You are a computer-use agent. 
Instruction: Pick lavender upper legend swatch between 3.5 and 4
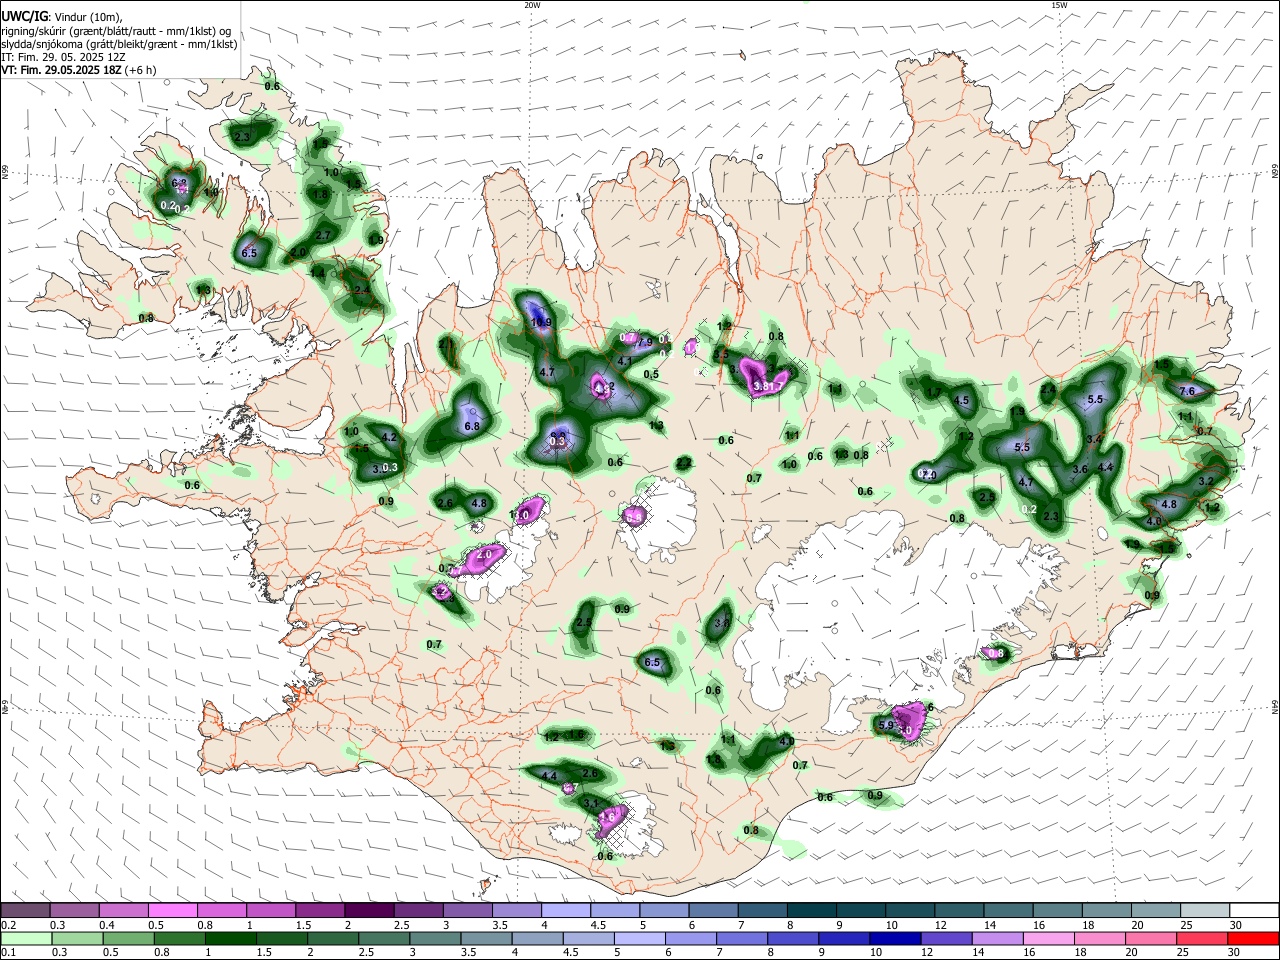click(516, 910)
